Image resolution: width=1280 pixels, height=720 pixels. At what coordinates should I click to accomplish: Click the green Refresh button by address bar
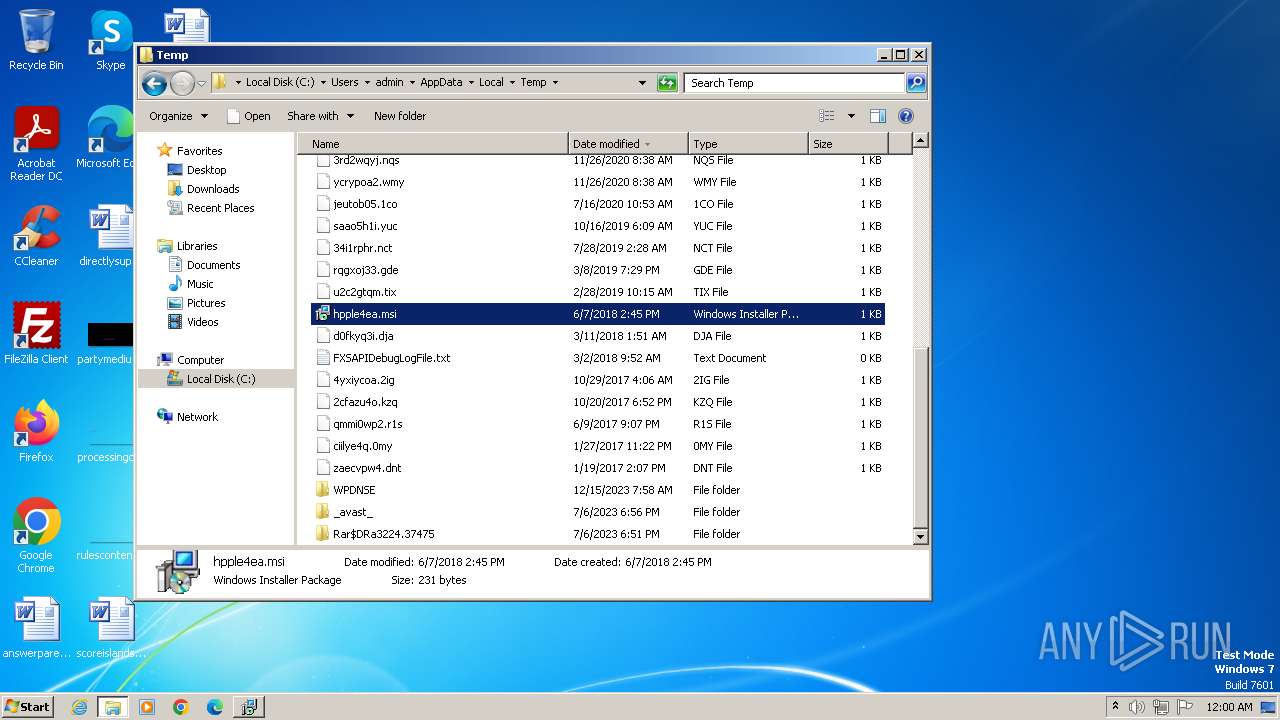click(667, 83)
